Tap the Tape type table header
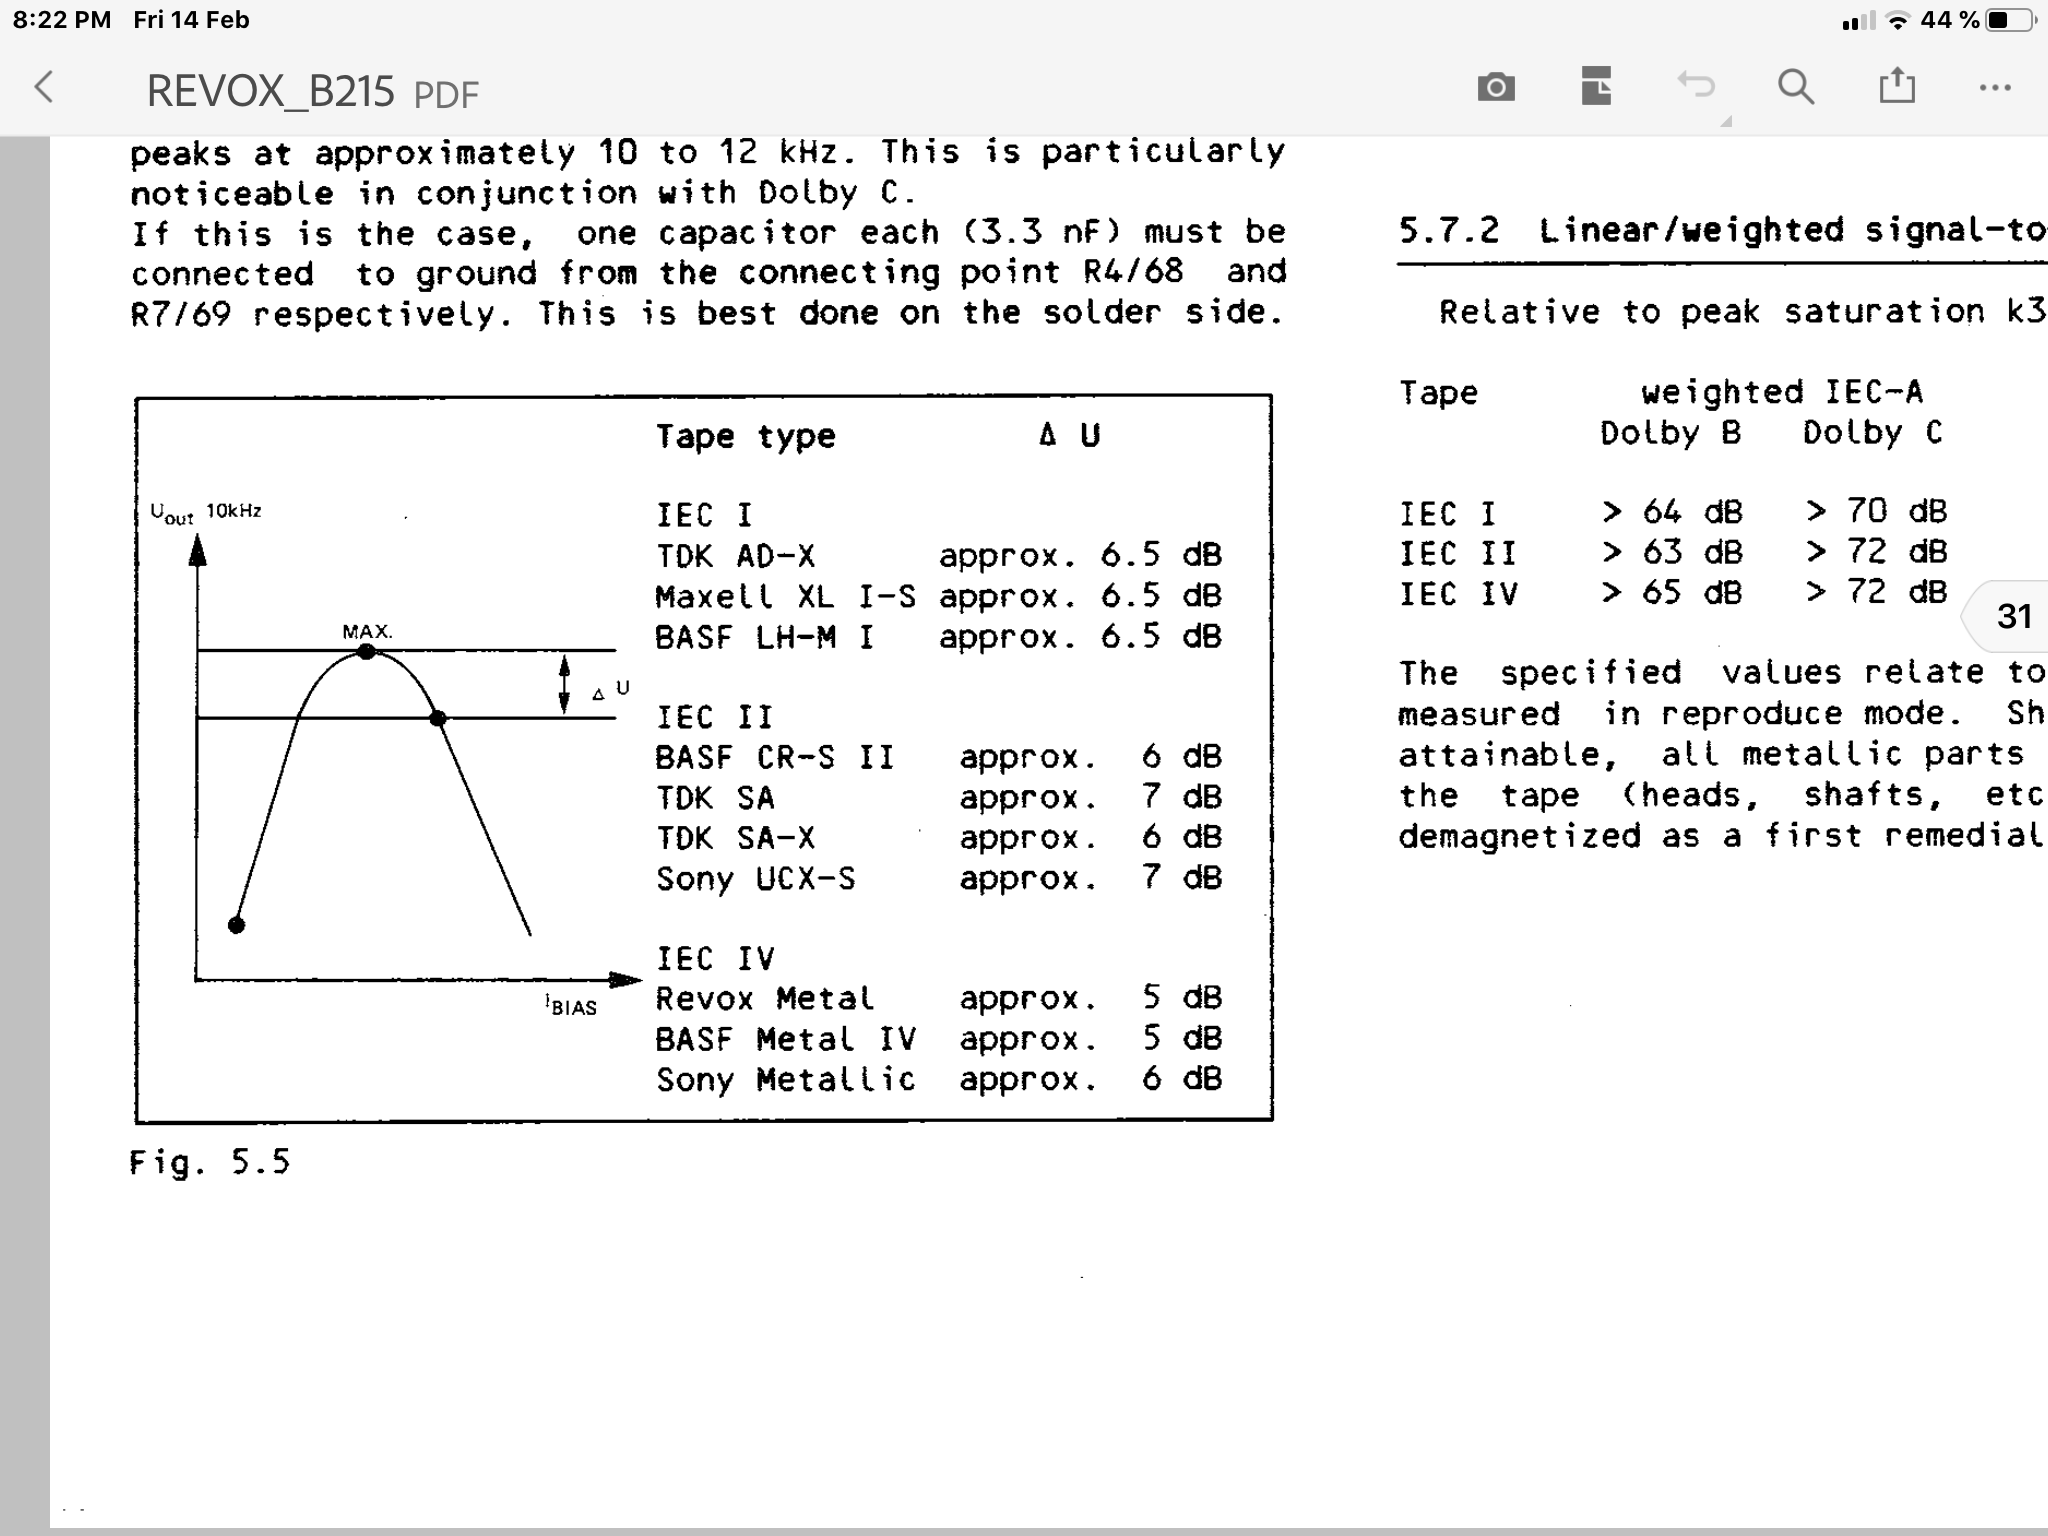 pyautogui.click(x=745, y=436)
